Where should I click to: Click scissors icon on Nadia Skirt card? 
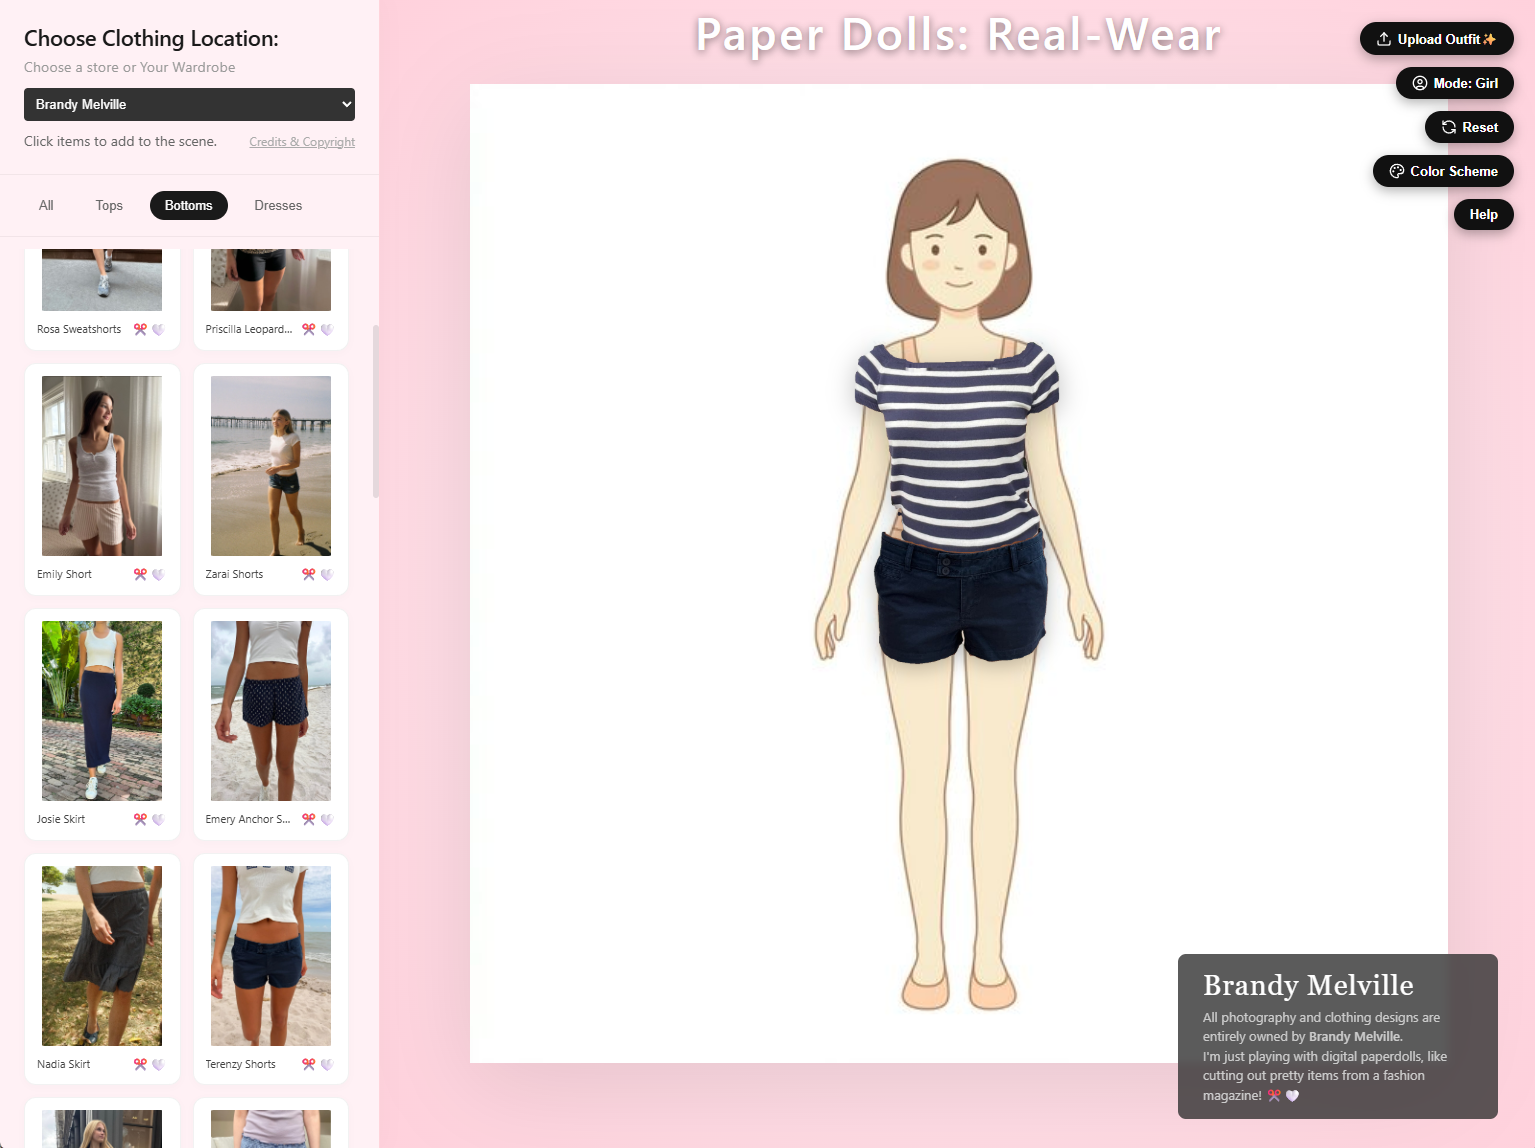click(x=140, y=1064)
